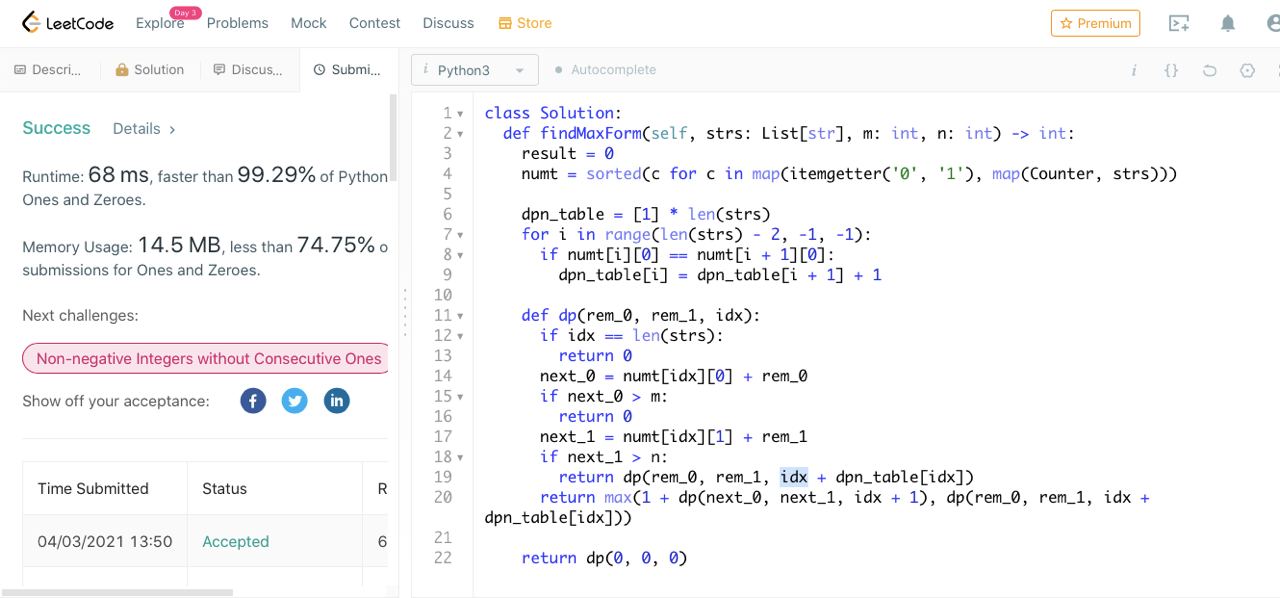Click the Success status text
The image size is (1280, 598).
(56, 128)
